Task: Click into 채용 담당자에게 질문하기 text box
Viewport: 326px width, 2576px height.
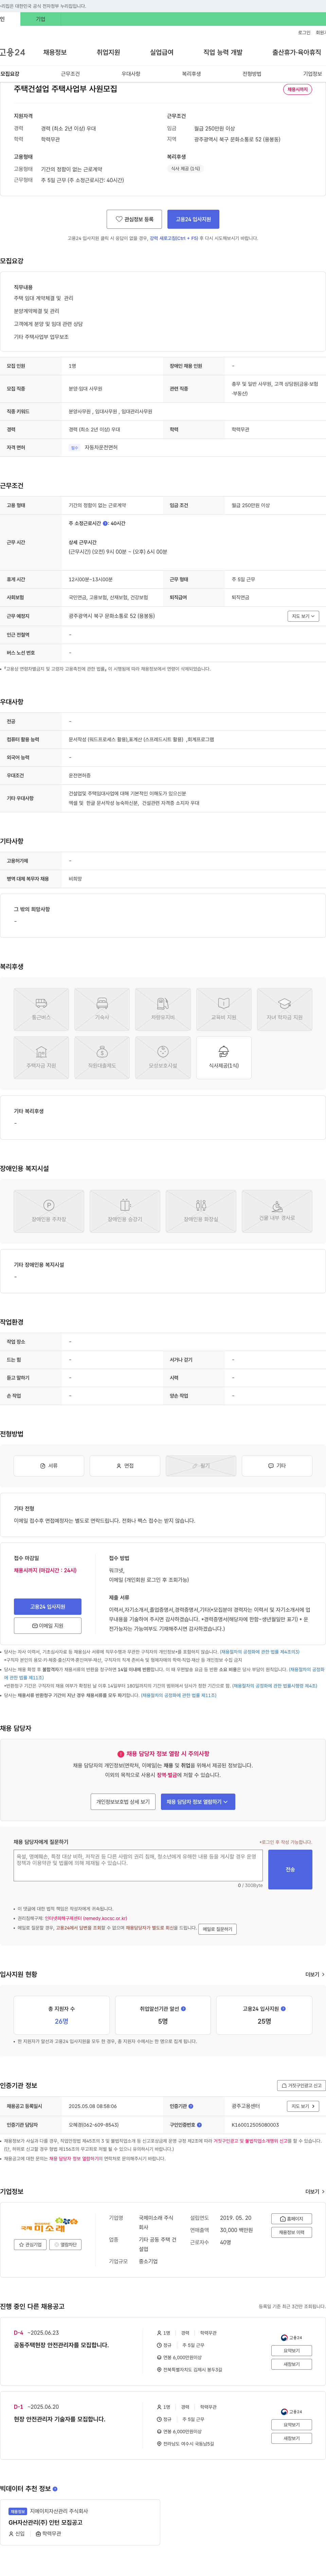Action: 138,1866
